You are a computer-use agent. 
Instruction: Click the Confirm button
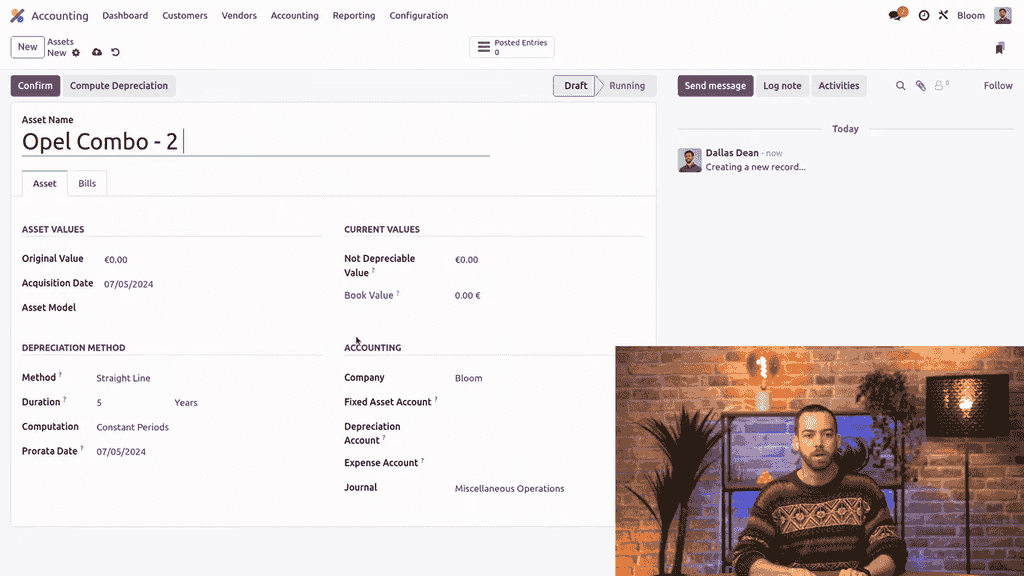point(35,86)
